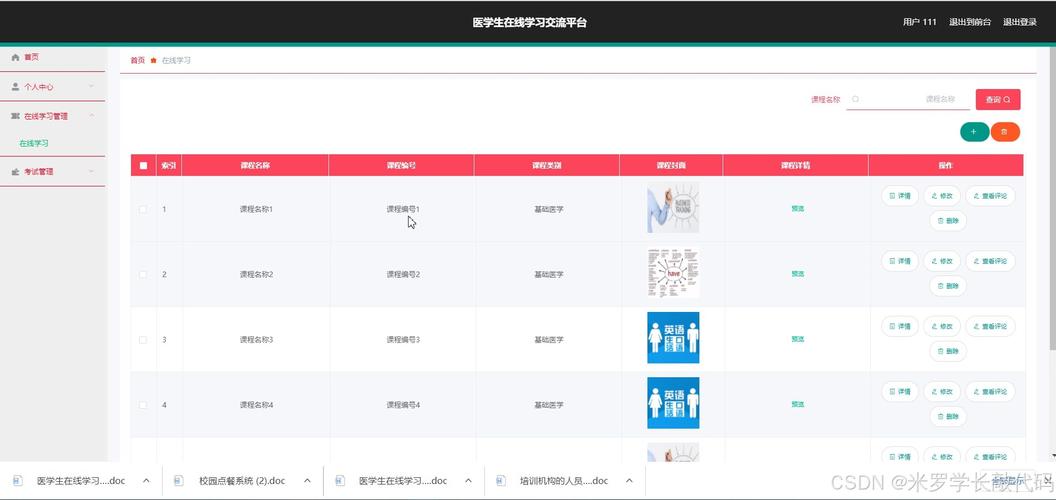
Task: Click the cover thumbnail of 课程名称4
Action: tap(673, 403)
